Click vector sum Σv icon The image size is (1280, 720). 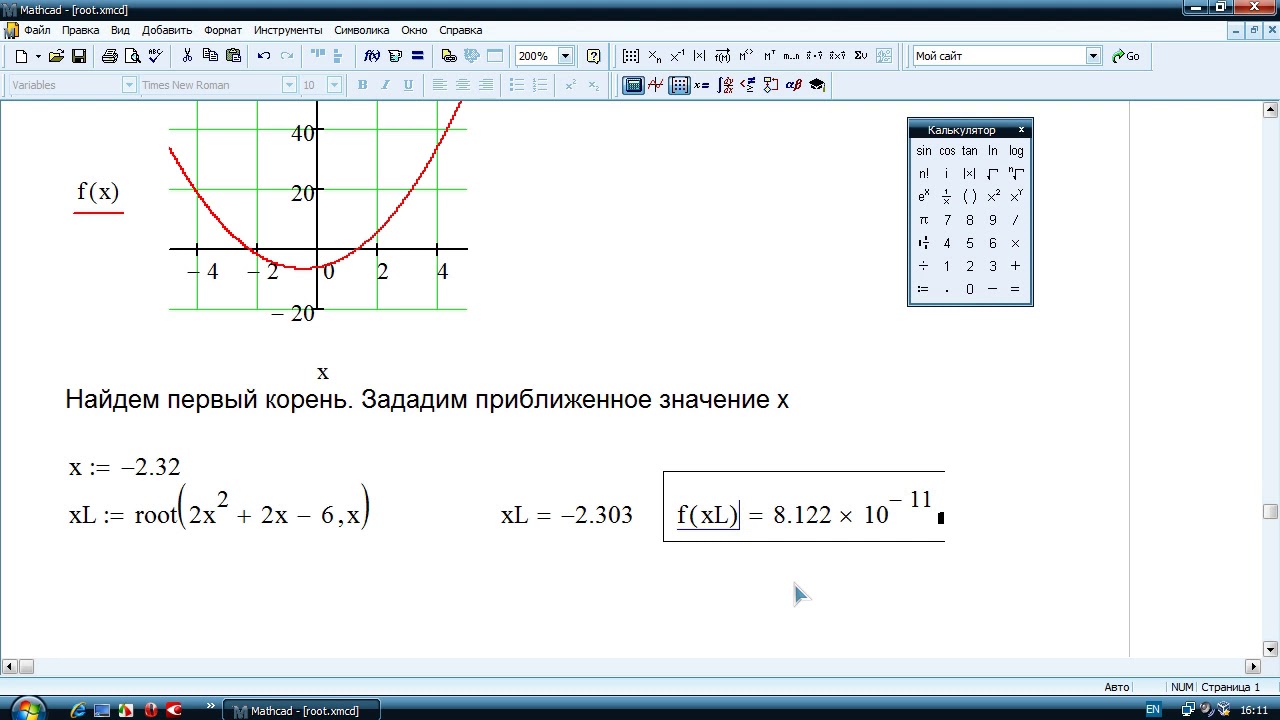tap(861, 56)
